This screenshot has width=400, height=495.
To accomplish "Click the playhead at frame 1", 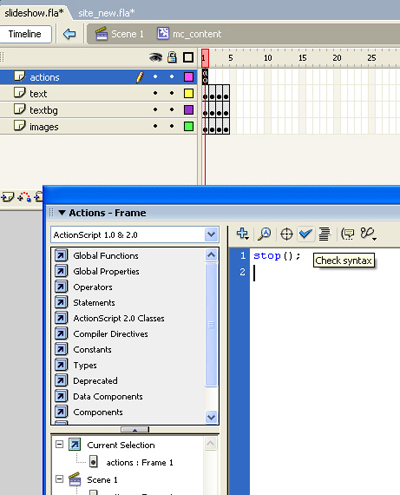I will point(205,58).
